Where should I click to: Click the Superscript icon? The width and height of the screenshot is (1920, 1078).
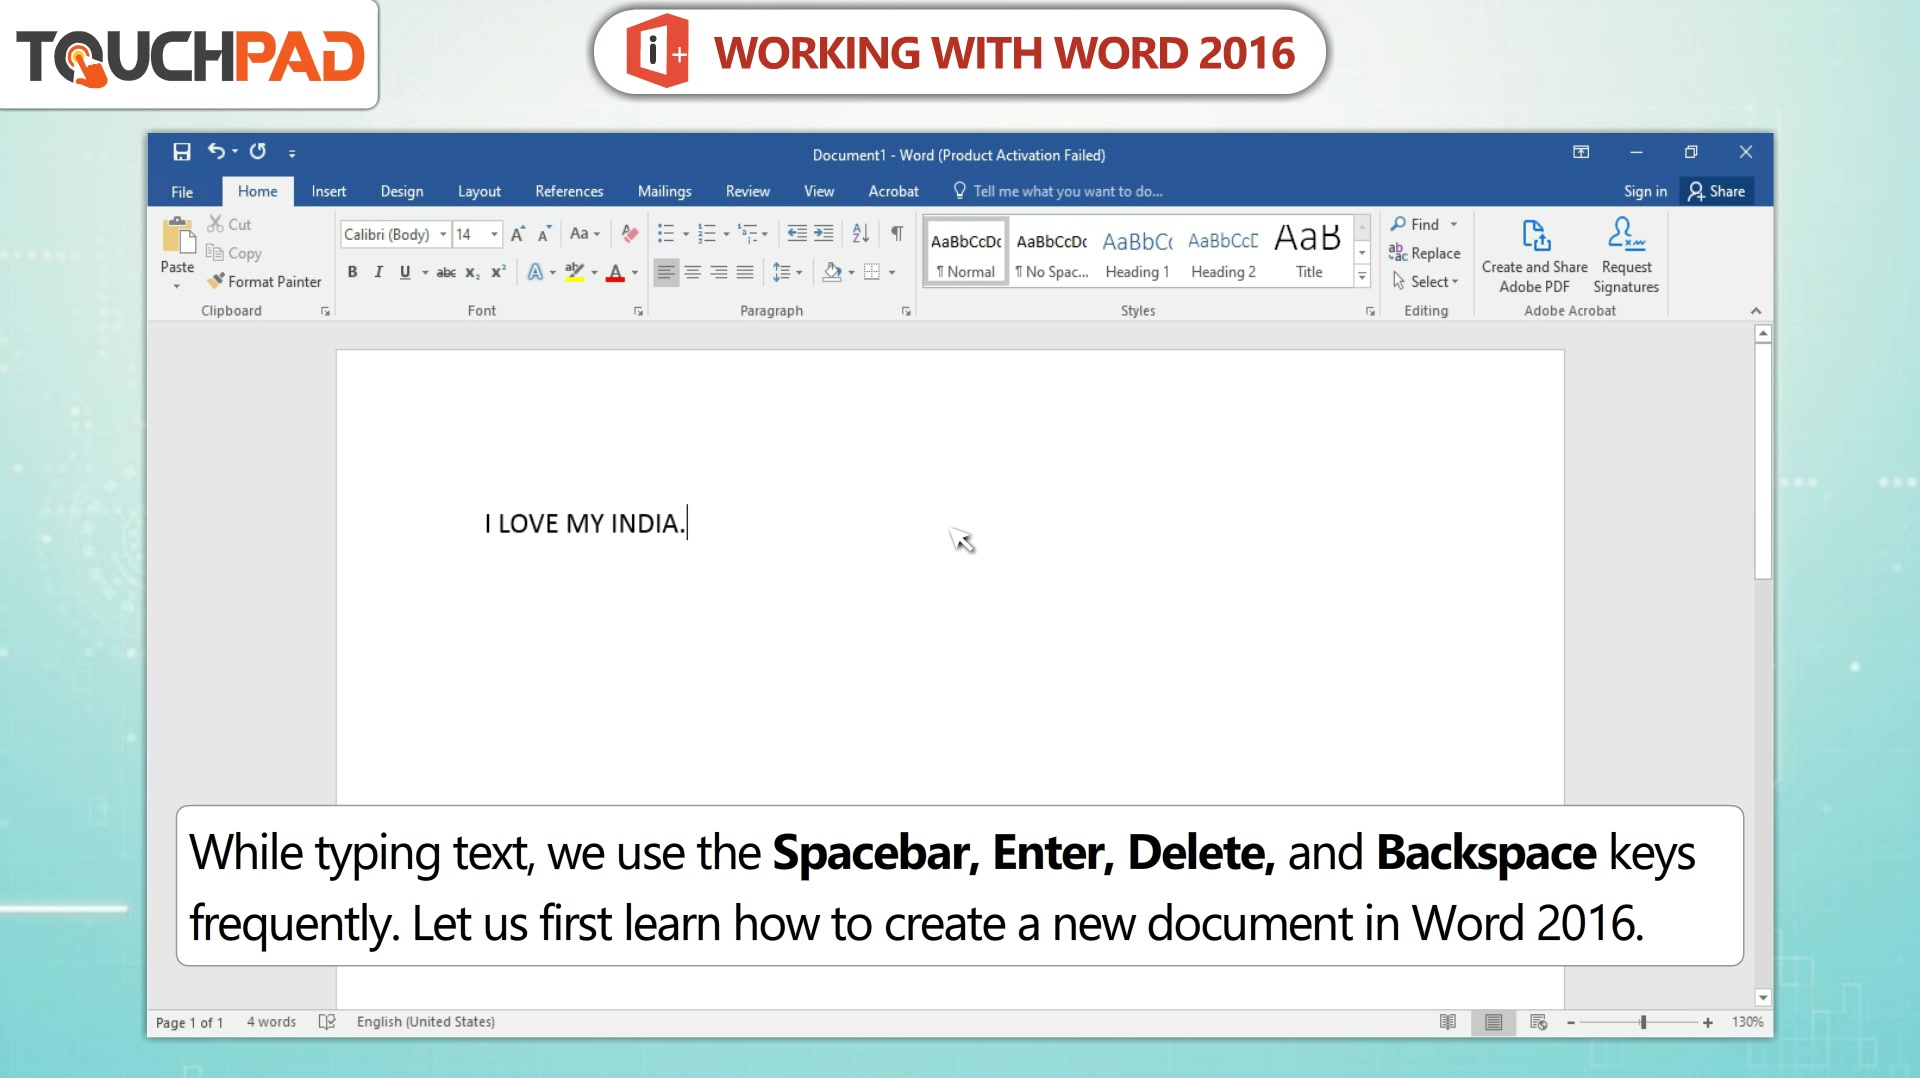coord(498,272)
